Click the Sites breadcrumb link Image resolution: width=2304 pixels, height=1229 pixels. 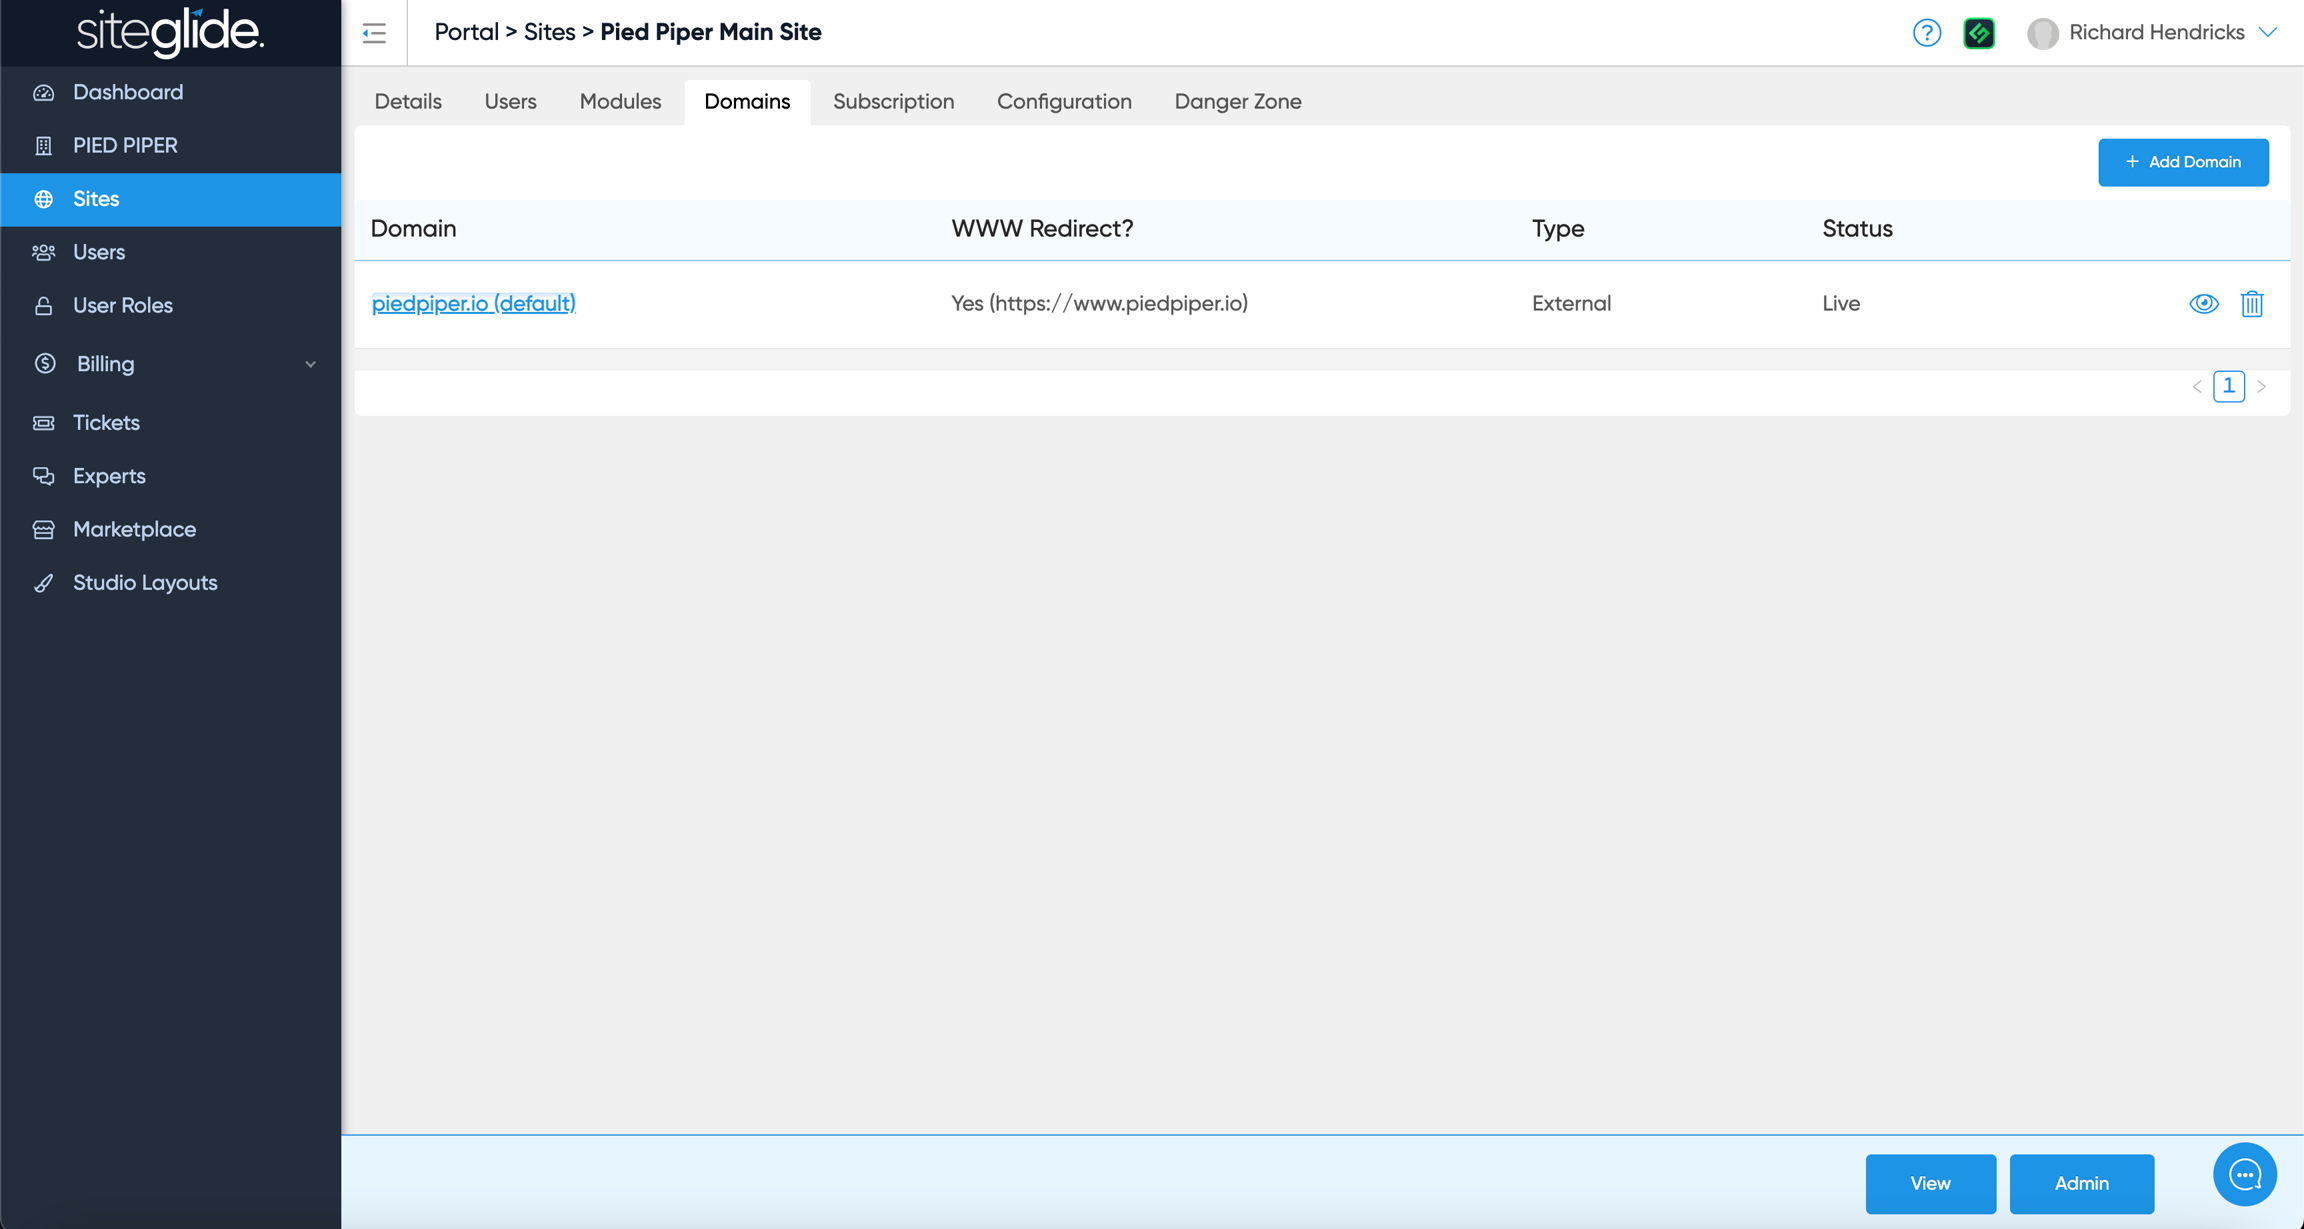(x=549, y=32)
